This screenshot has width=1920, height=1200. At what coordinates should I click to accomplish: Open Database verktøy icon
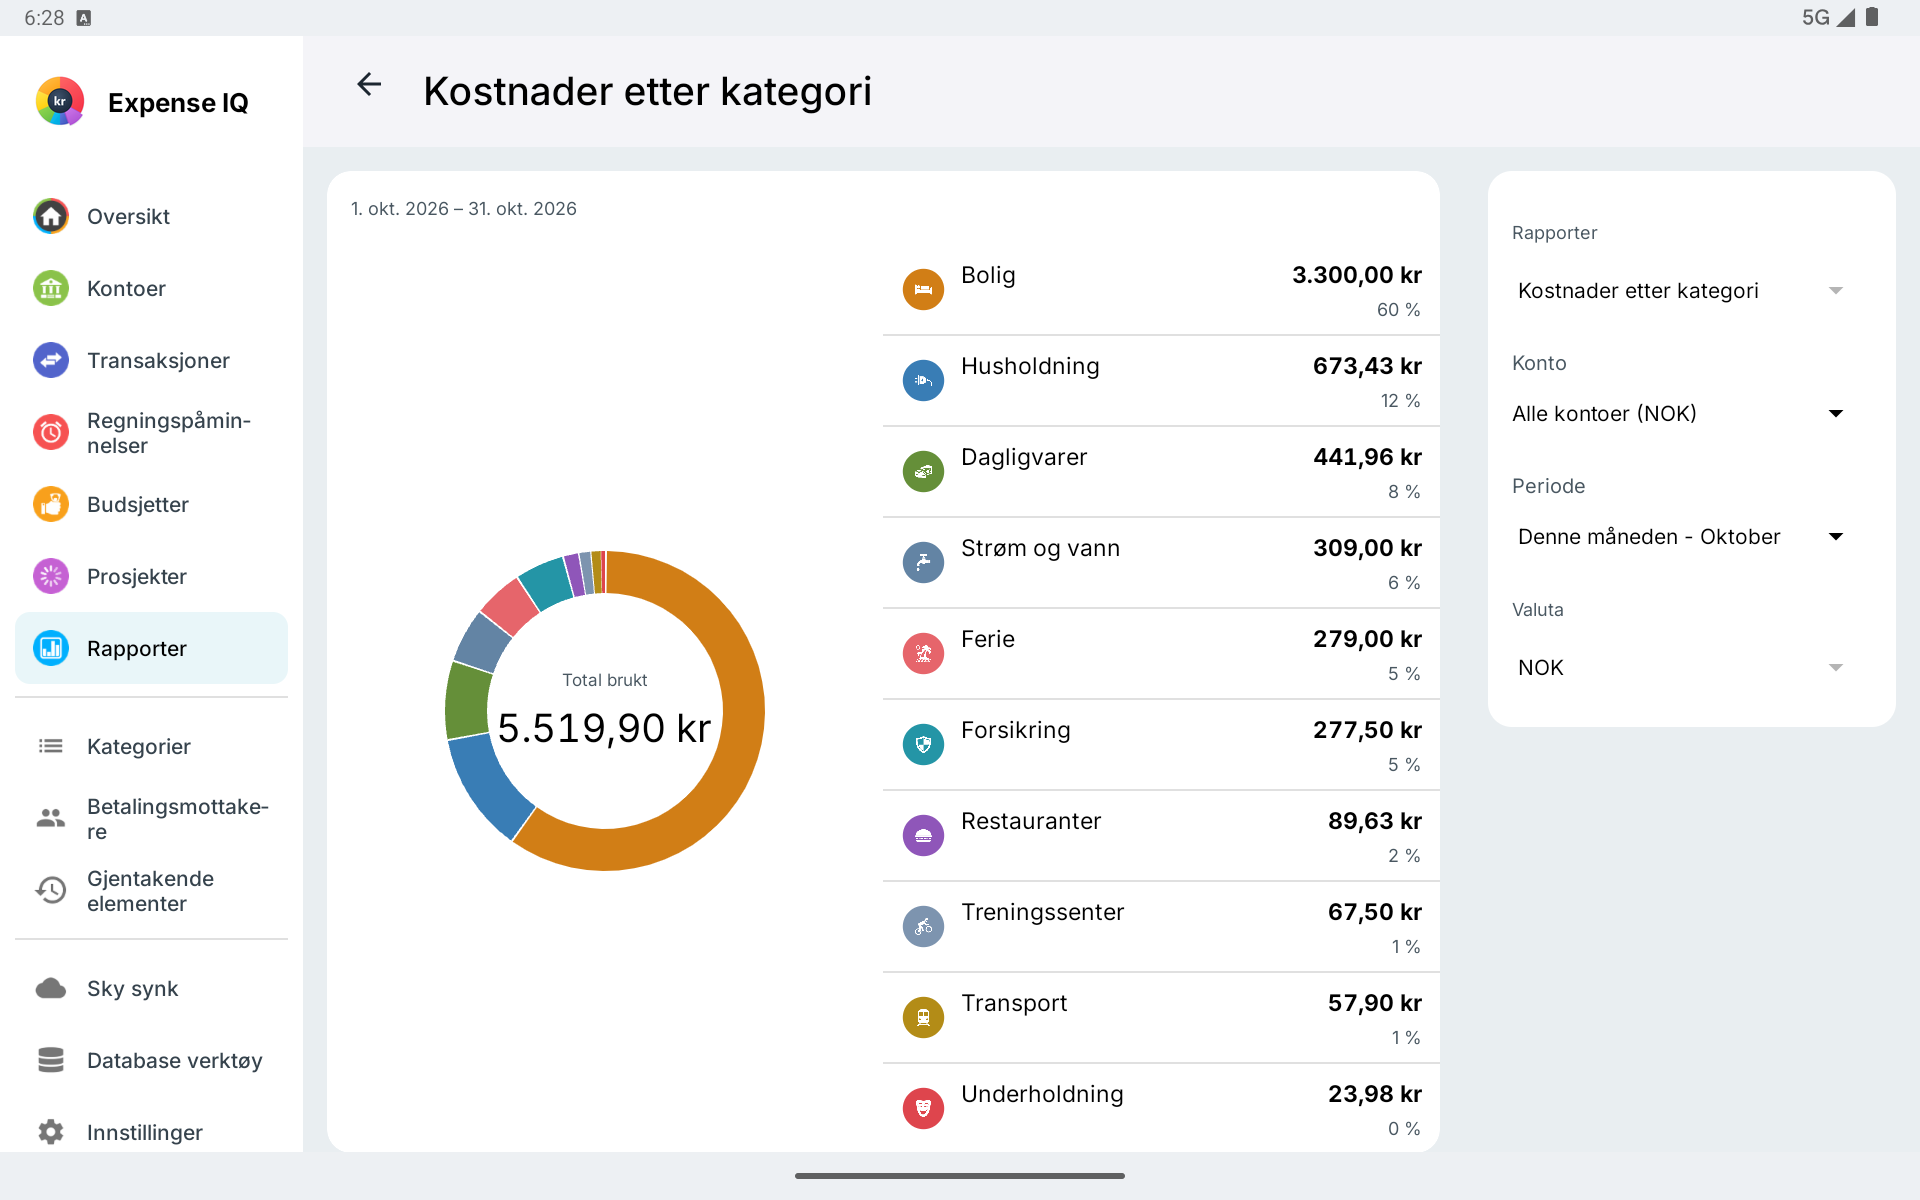pyautogui.click(x=51, y=1060)
